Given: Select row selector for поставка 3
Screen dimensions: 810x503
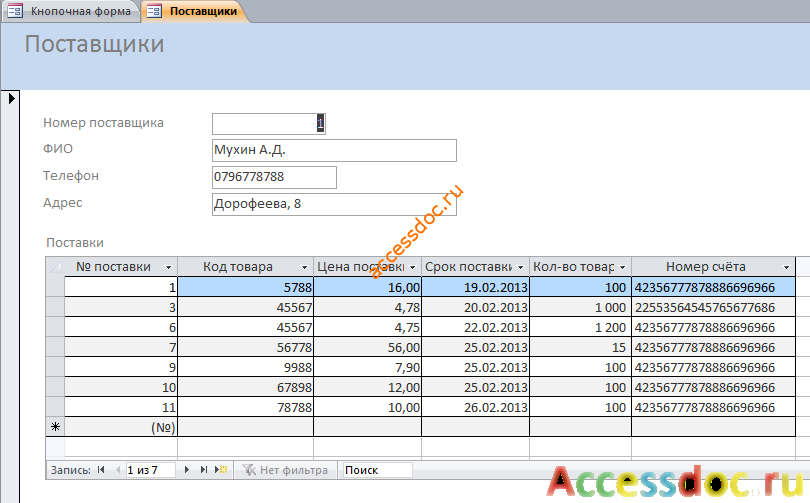Looking at the screenshot, I should (x=55, y=307).
